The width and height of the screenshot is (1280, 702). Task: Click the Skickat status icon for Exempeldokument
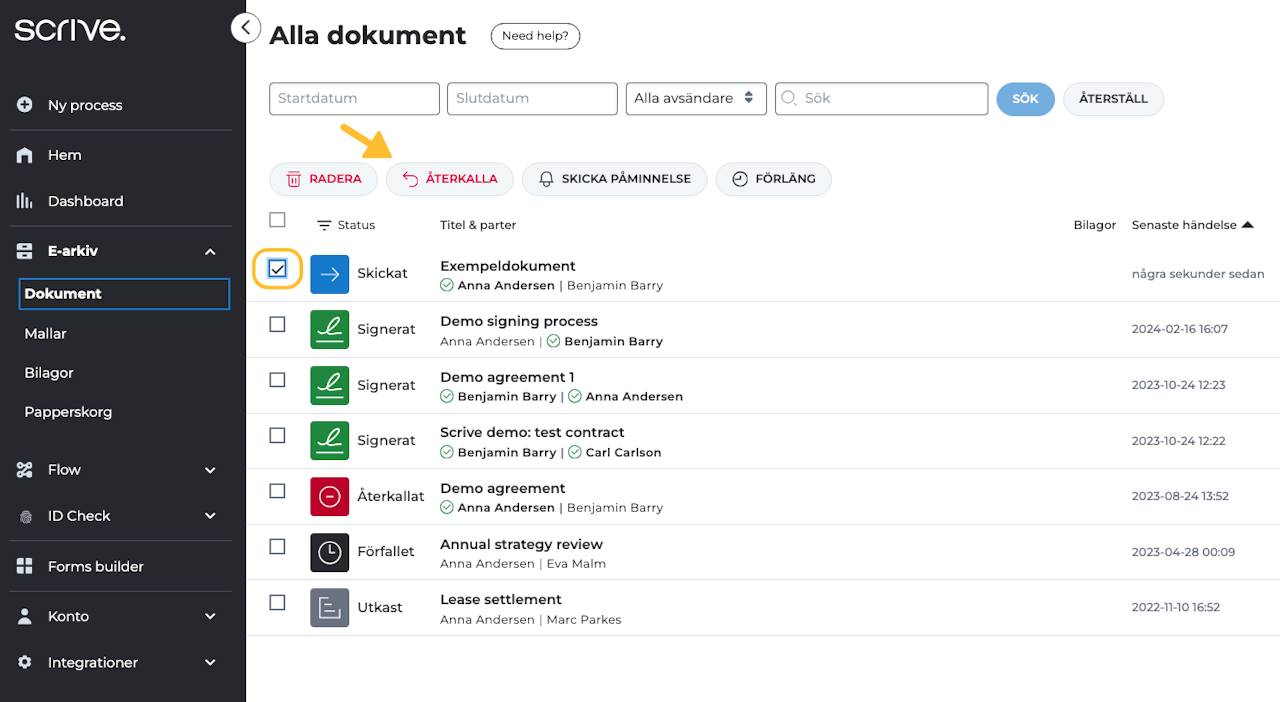point(329,274)
